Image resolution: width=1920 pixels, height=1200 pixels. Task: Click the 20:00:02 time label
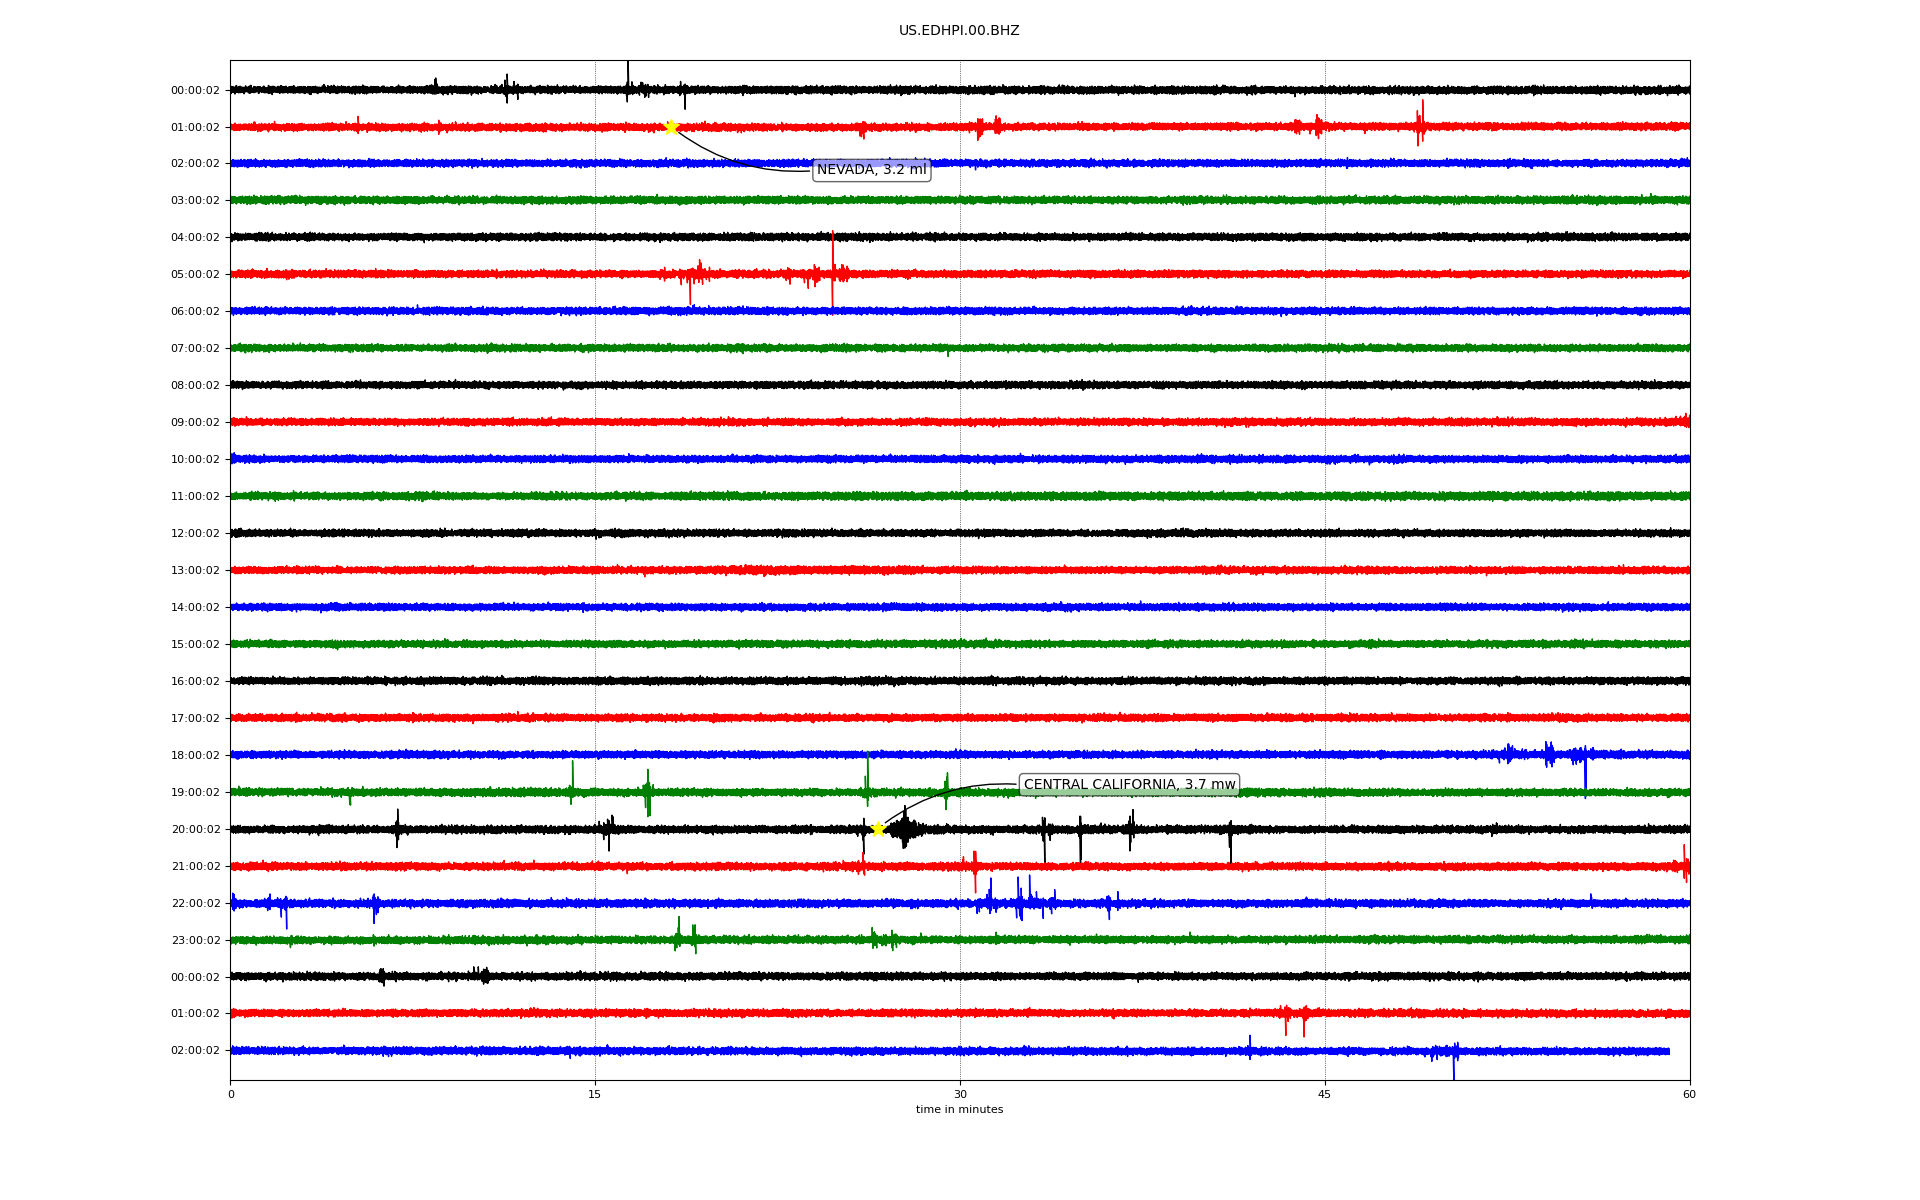tap(195, 830)
